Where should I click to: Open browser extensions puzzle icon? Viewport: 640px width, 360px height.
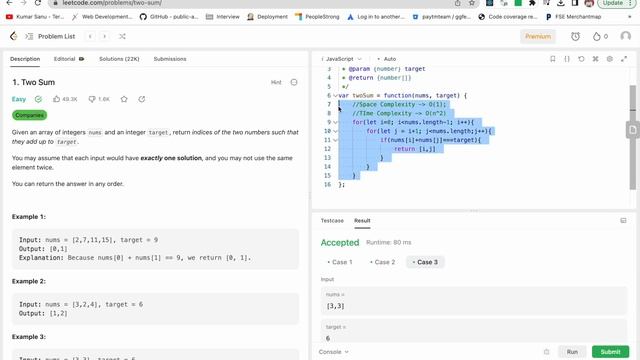pos(532,3)
